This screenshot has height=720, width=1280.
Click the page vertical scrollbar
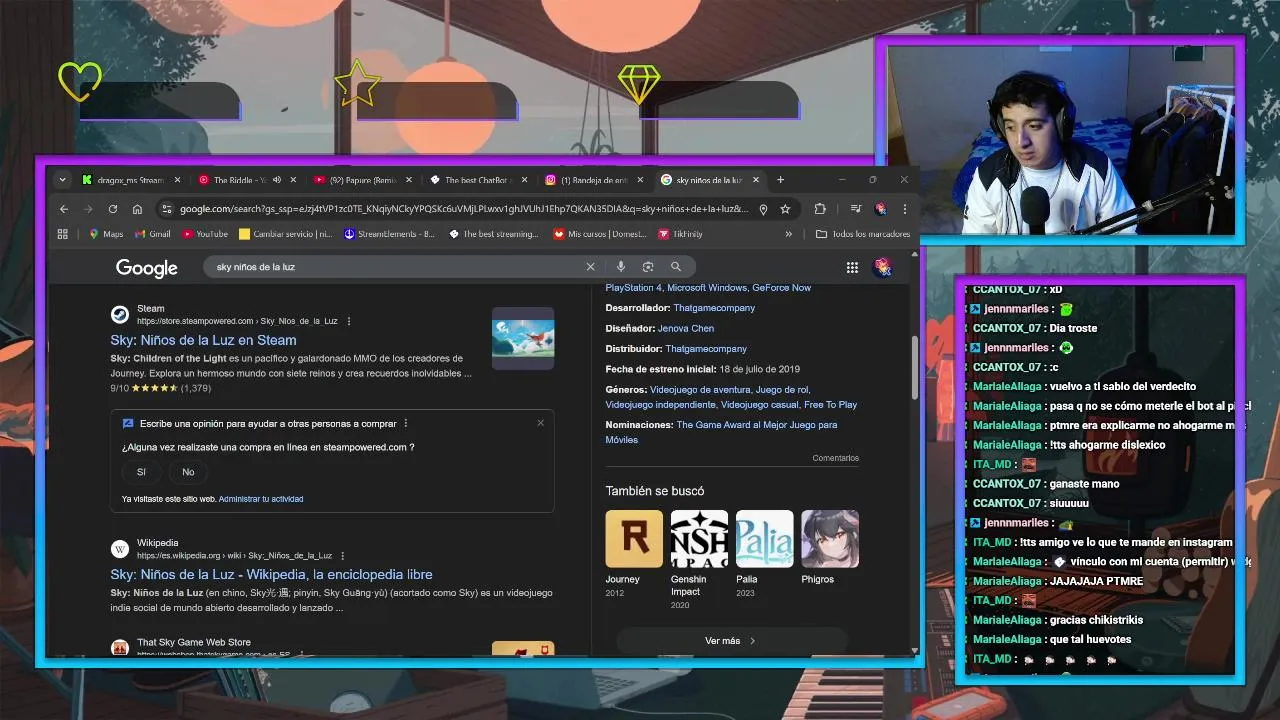click(914, 368)
